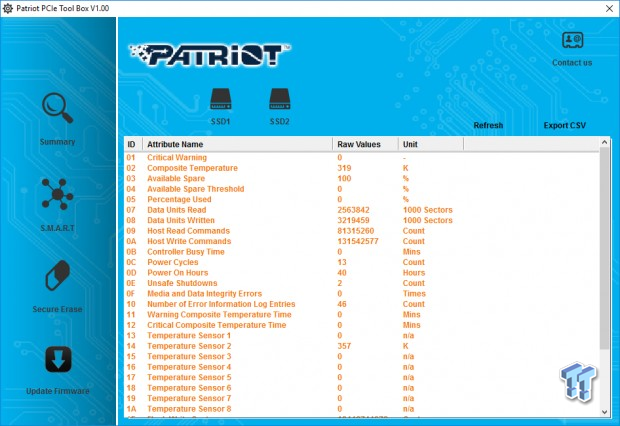Sort by the ID column header
Viewport: 620px width, 426px height.
(134, 144)
